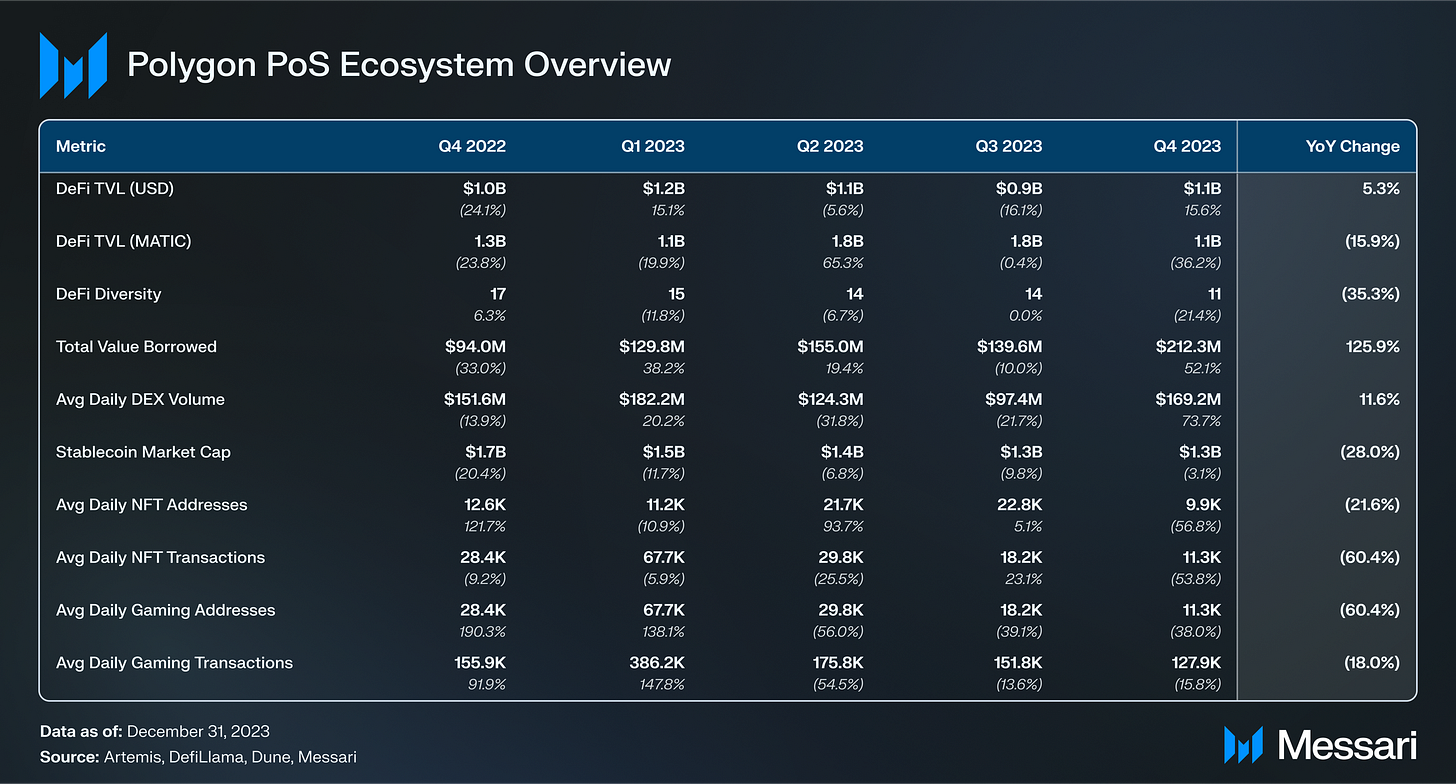Select the 'Polygon PoS Ecosystem Overview' title
Screen dimensions: 1456x784
click(x=399, y=66)
